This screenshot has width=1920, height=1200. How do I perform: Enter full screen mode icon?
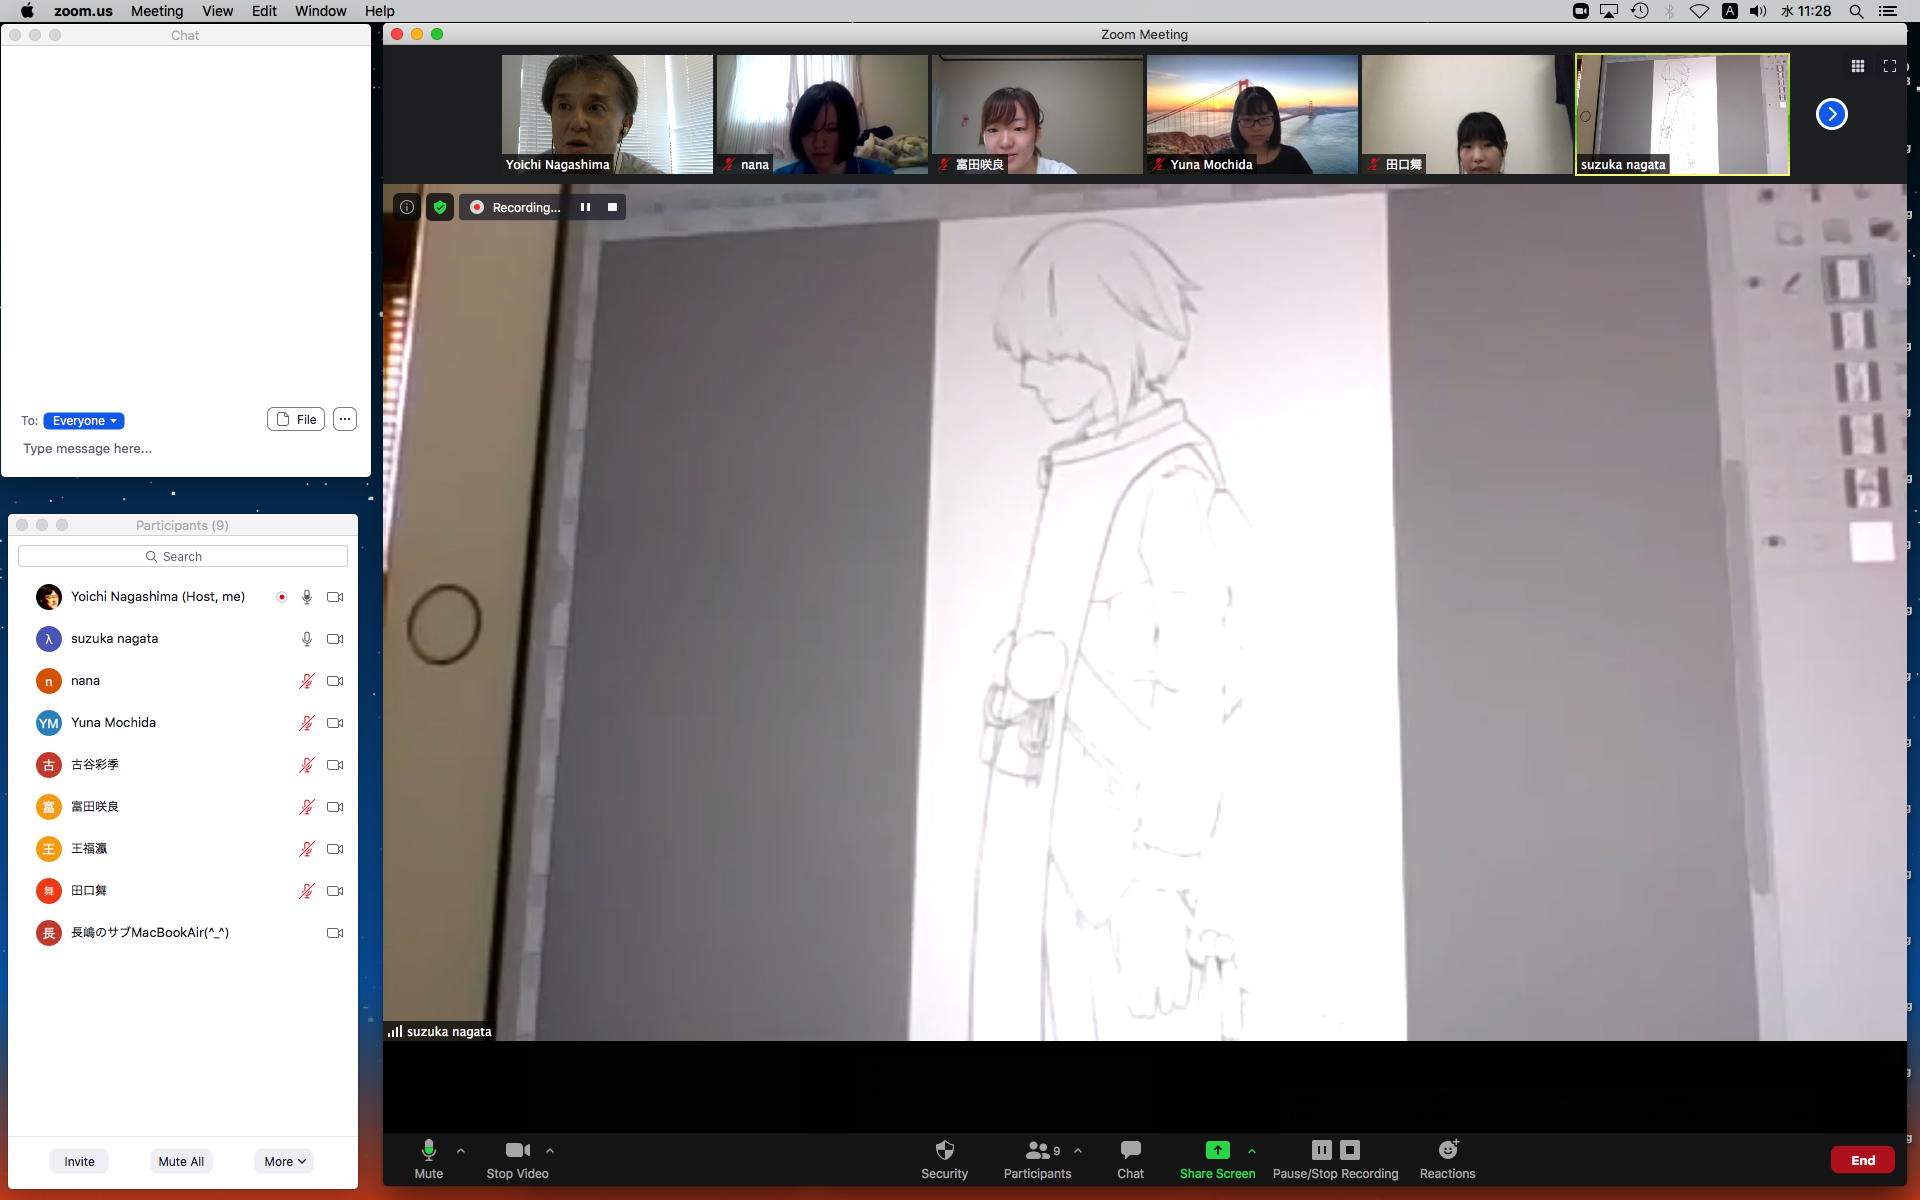pyautogui.click(x=1889, y=66)
